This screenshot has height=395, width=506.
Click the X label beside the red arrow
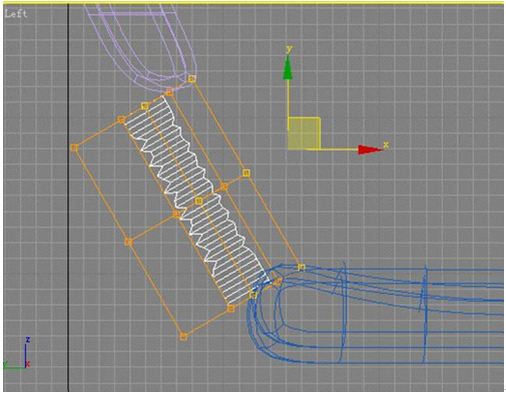tap(386, 145)
